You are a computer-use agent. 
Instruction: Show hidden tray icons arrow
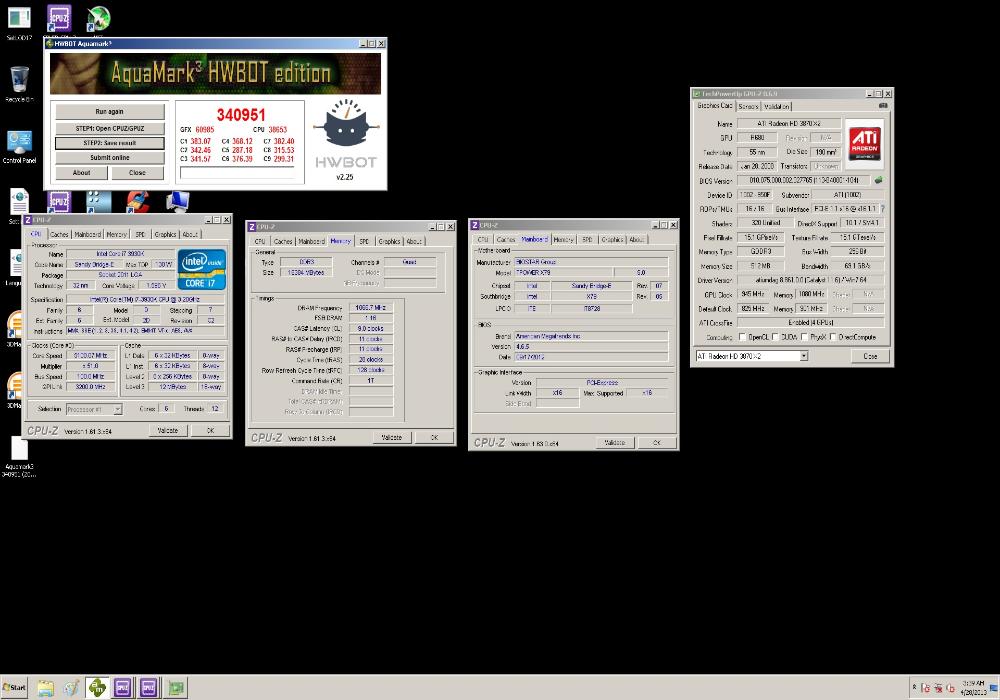tap(915, 687)
